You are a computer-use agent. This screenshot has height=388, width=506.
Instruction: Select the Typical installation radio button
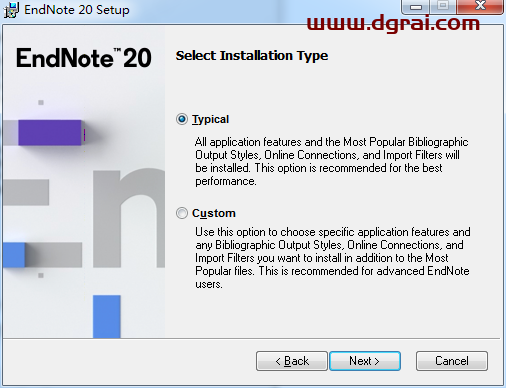pyautogui.click(x=182, y=119)
